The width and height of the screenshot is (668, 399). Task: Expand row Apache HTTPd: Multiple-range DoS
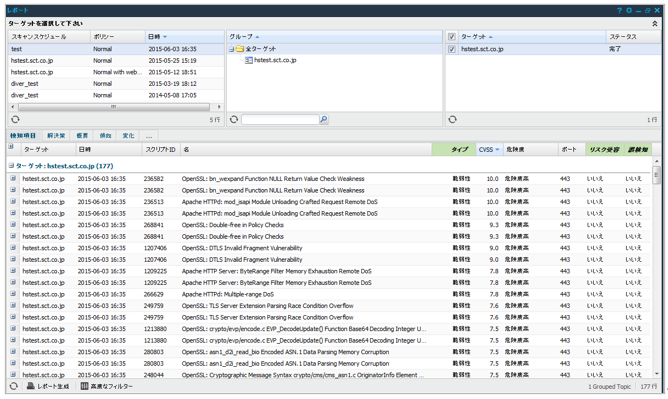(x=13, y=294)
